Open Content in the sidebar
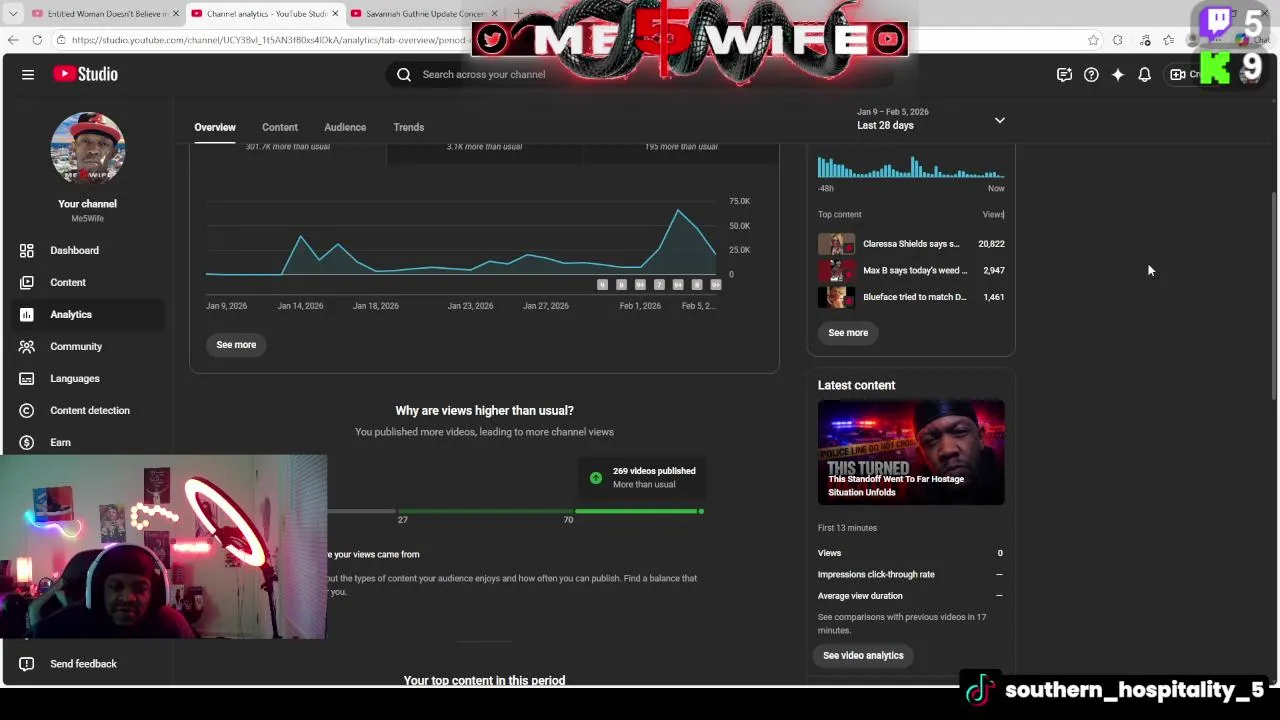 pos(86,282)
